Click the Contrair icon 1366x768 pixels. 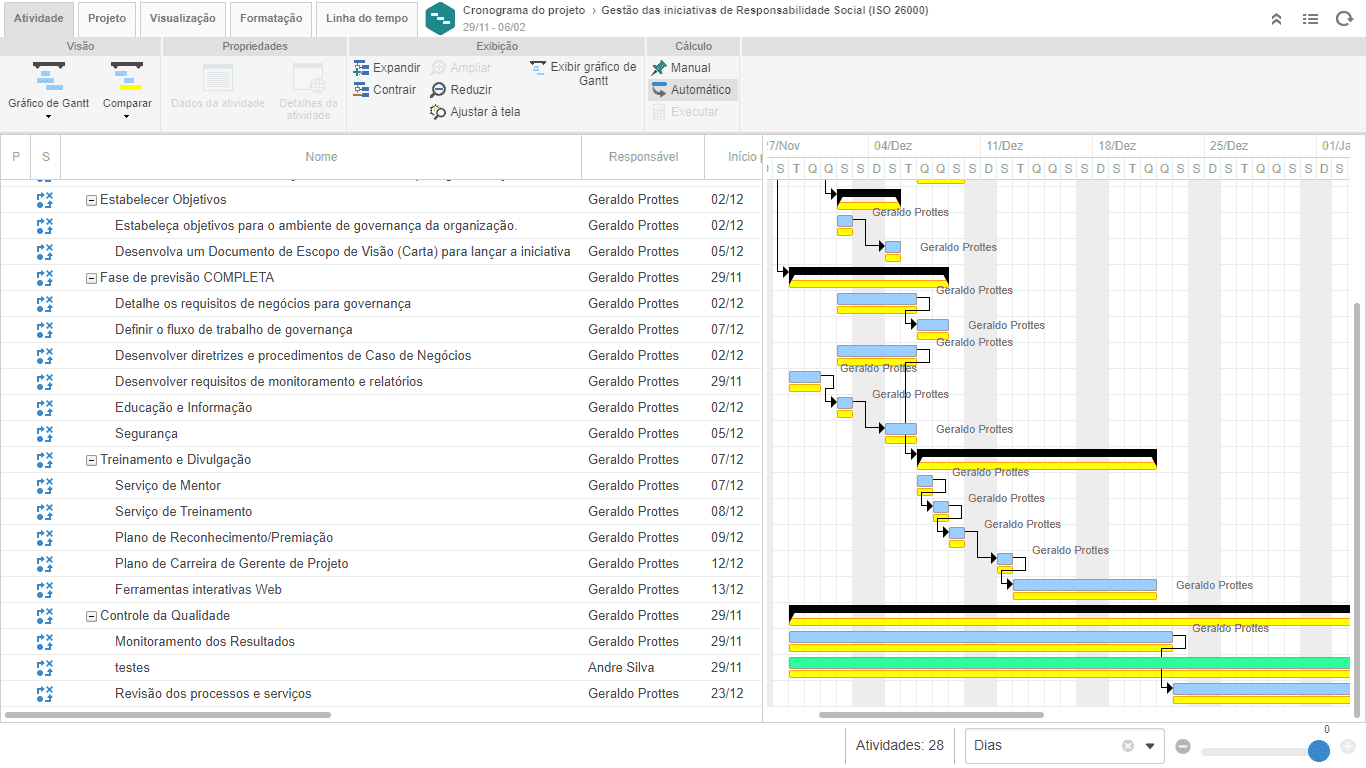[361, 90]
